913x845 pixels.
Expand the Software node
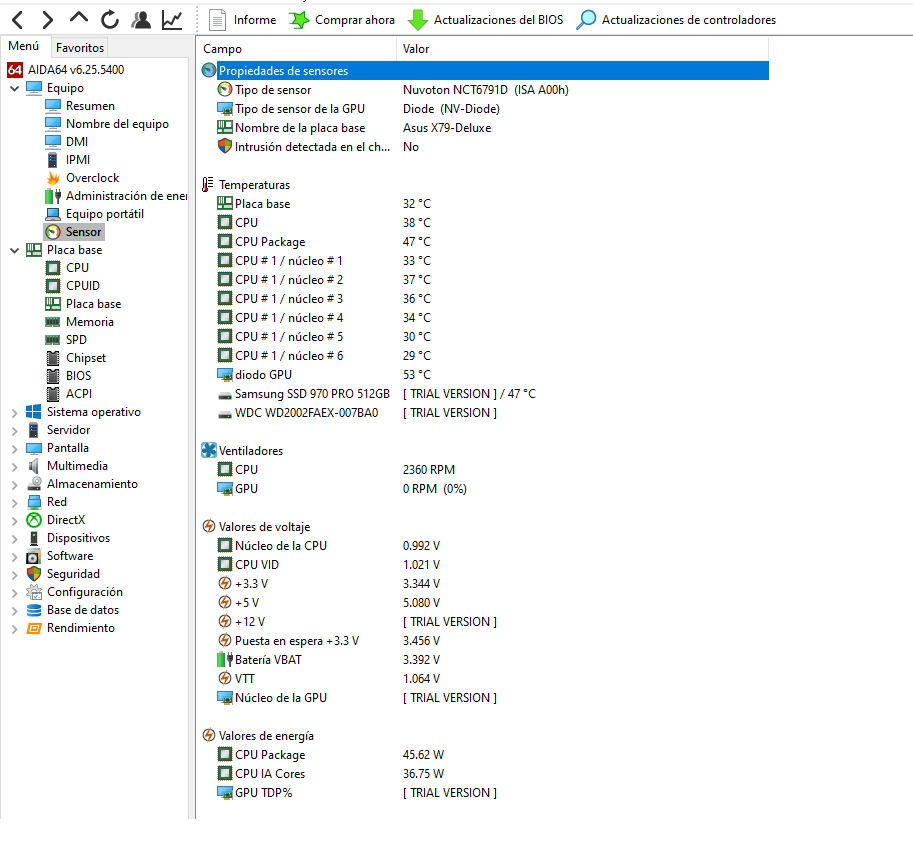click(x=15, y=557)
